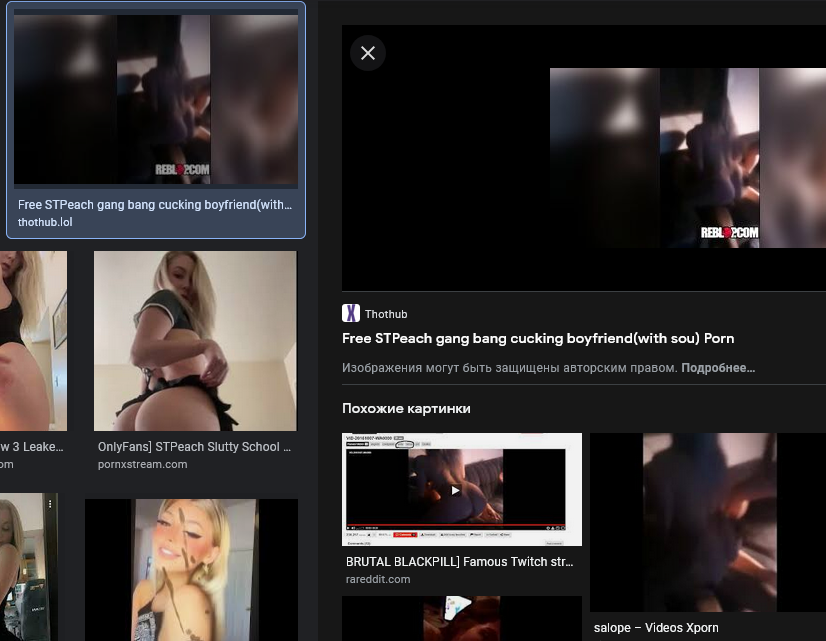This screenshot has width=826, height=641.
Task: Click the thothub.lol domain text
Action: [x=45, y=222]
